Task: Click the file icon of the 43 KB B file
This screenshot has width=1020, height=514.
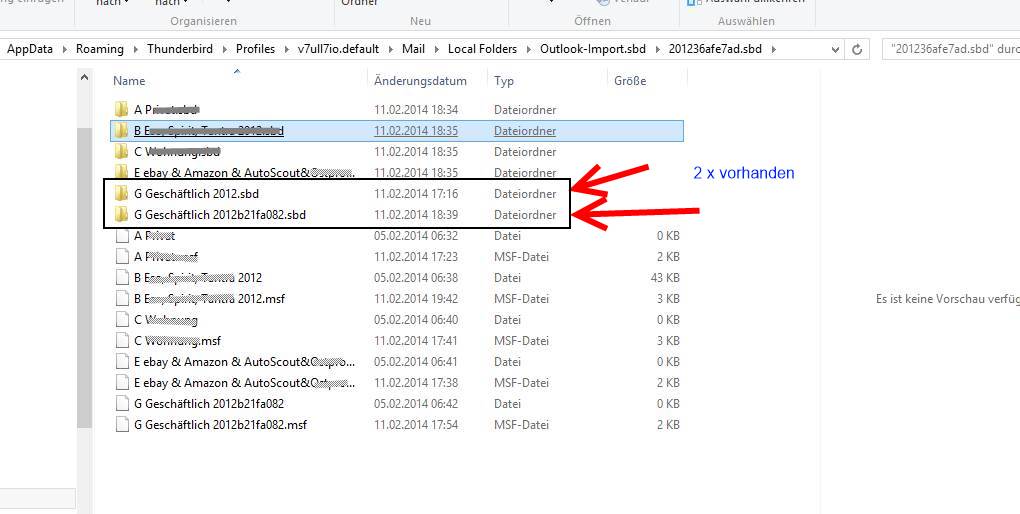Action: [122, 277]
